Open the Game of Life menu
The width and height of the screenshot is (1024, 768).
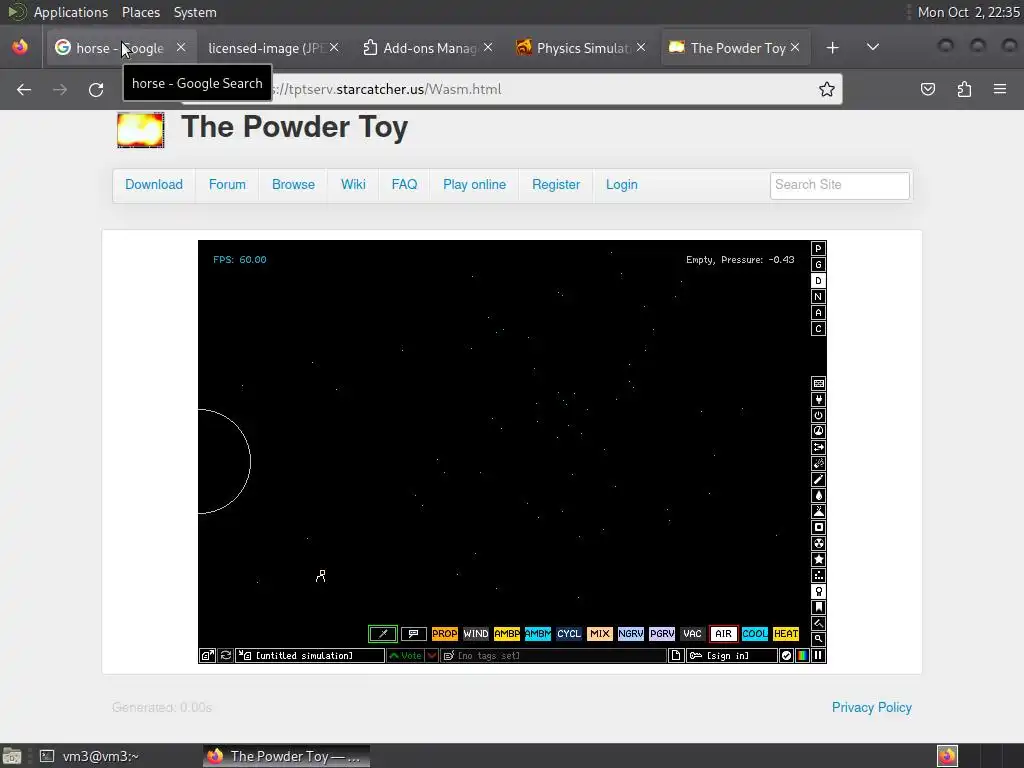818,575
